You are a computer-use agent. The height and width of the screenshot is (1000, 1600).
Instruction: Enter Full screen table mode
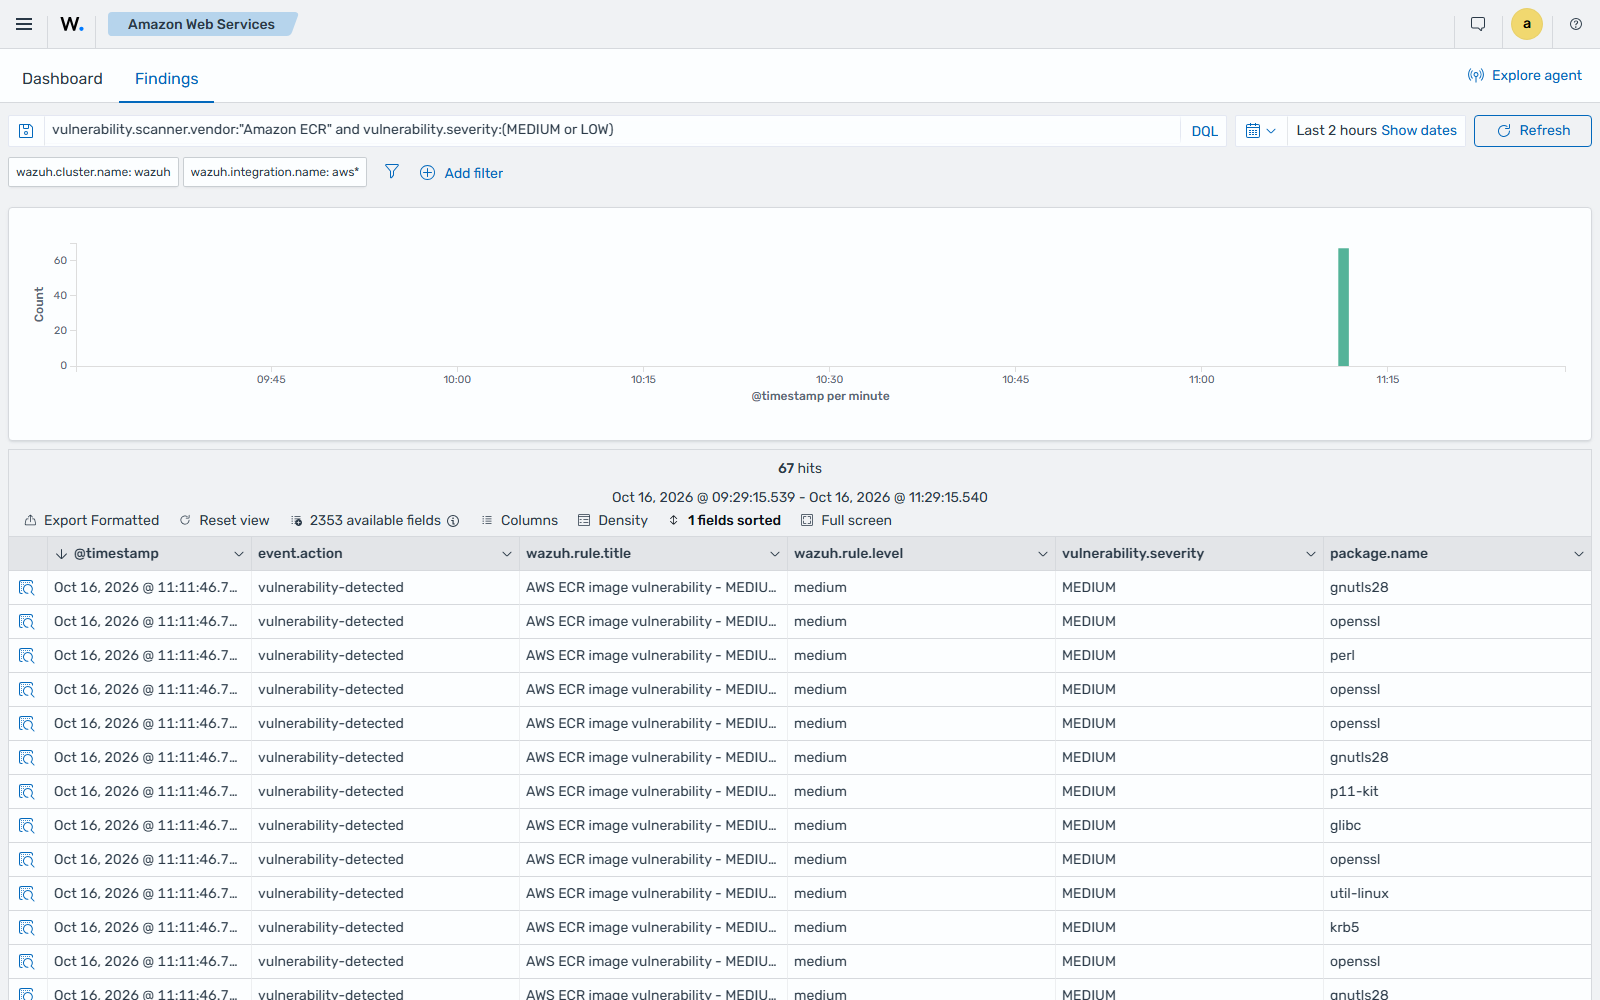pyautogui.click(x=846, y=520)
